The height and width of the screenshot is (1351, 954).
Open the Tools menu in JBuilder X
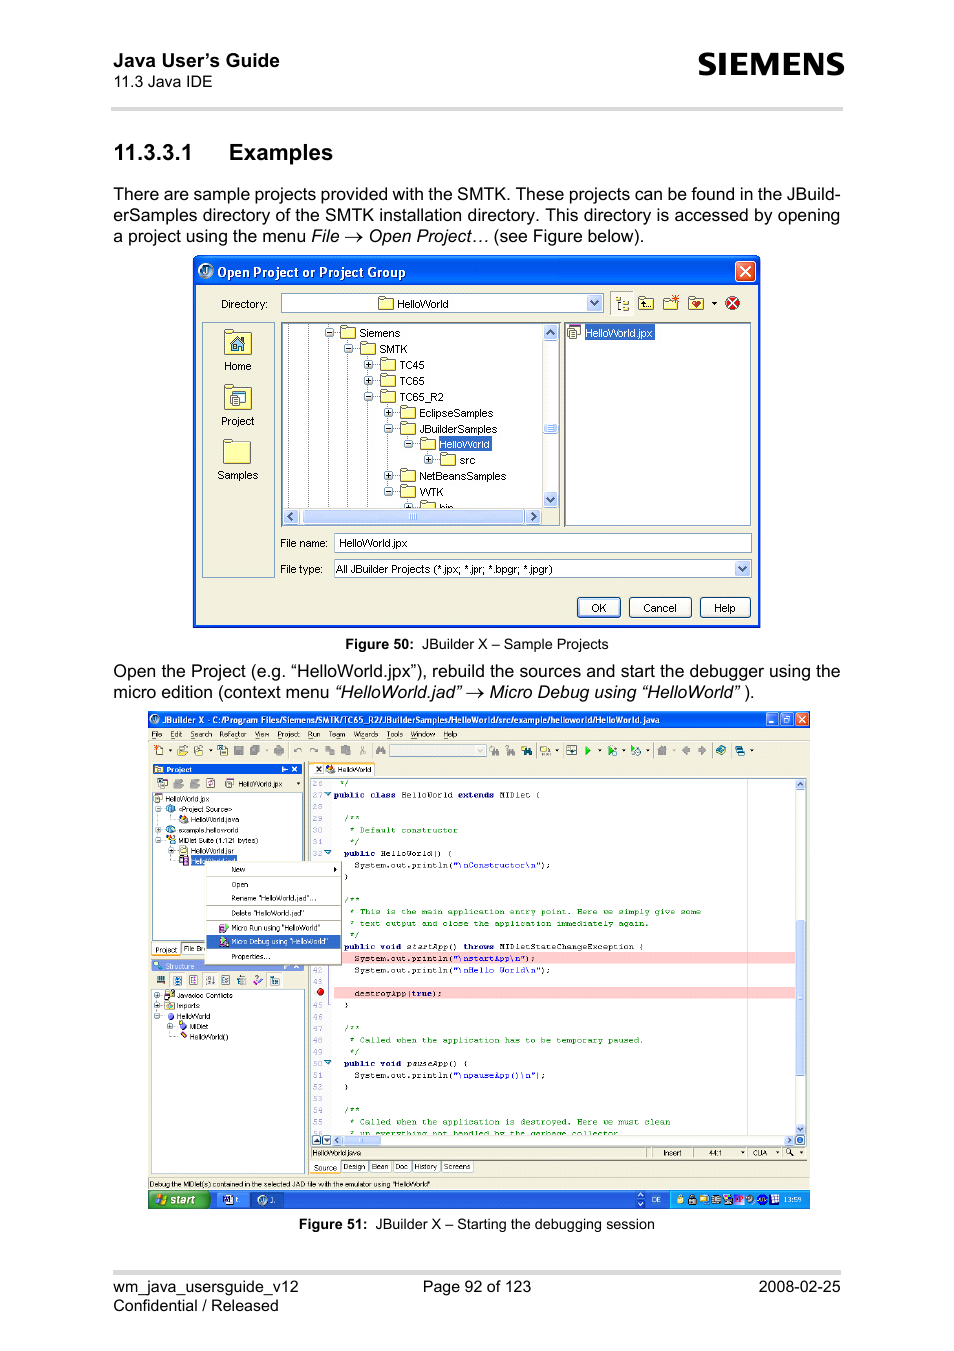click(395, 734)
